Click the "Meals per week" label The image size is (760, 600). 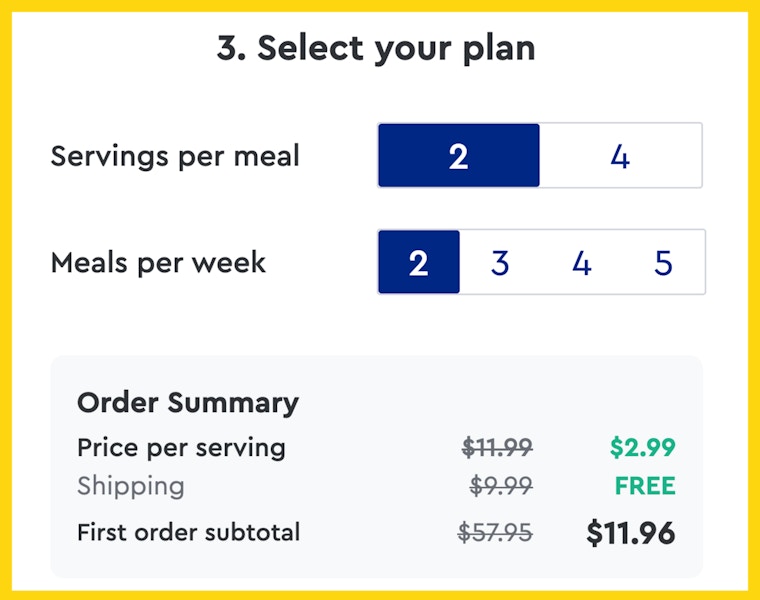pyautogui.click(x=158, y=262)
